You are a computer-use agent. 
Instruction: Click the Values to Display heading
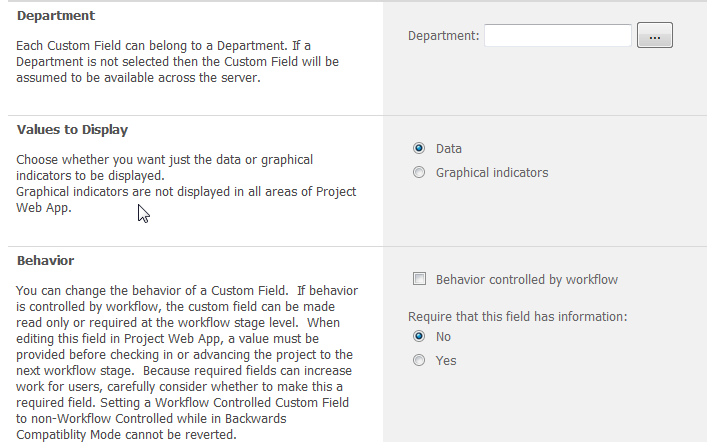pyautogui.click(x=72, y=130)
